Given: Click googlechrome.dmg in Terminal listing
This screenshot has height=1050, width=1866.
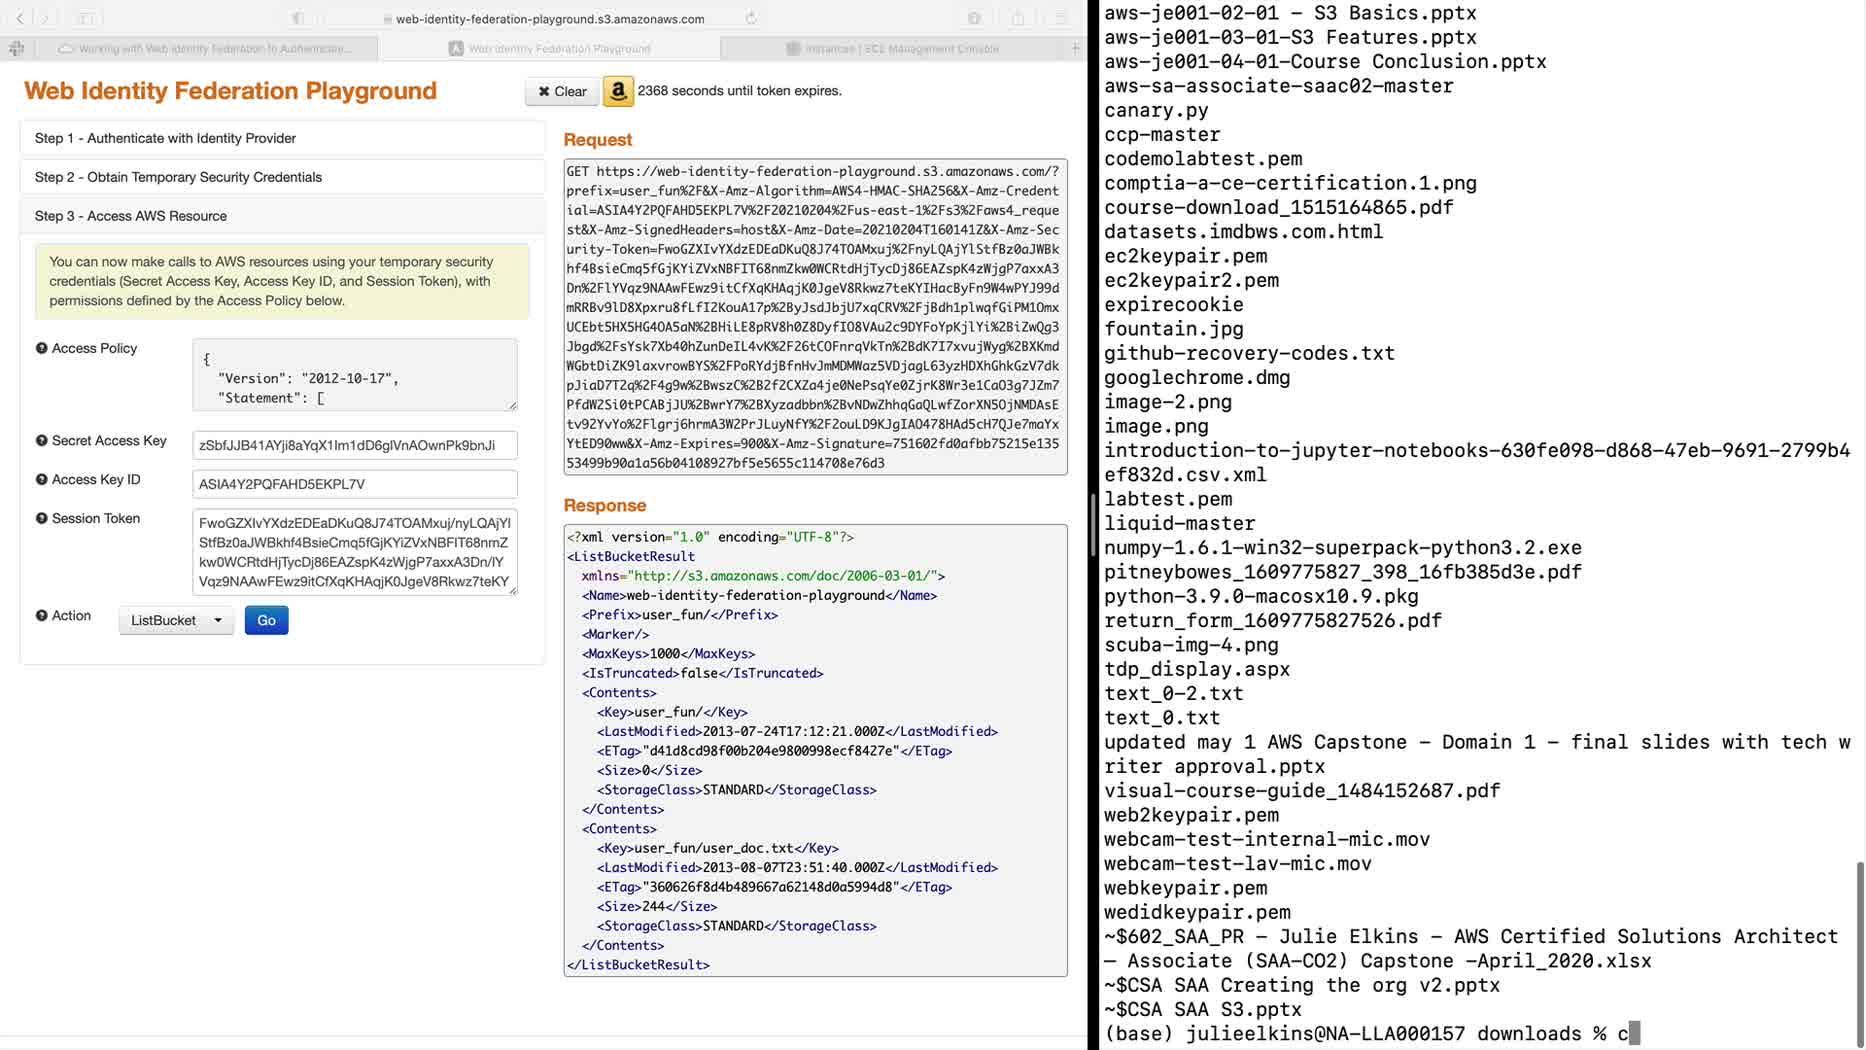Looking at the screenshot, I should pyautogui.click(x=1197, y=378).
